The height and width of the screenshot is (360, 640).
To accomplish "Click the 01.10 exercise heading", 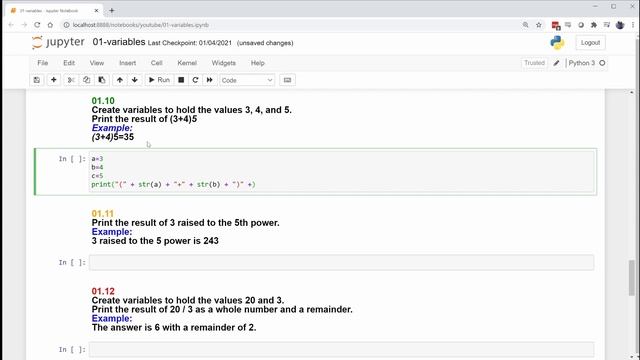I will [103, 101].
